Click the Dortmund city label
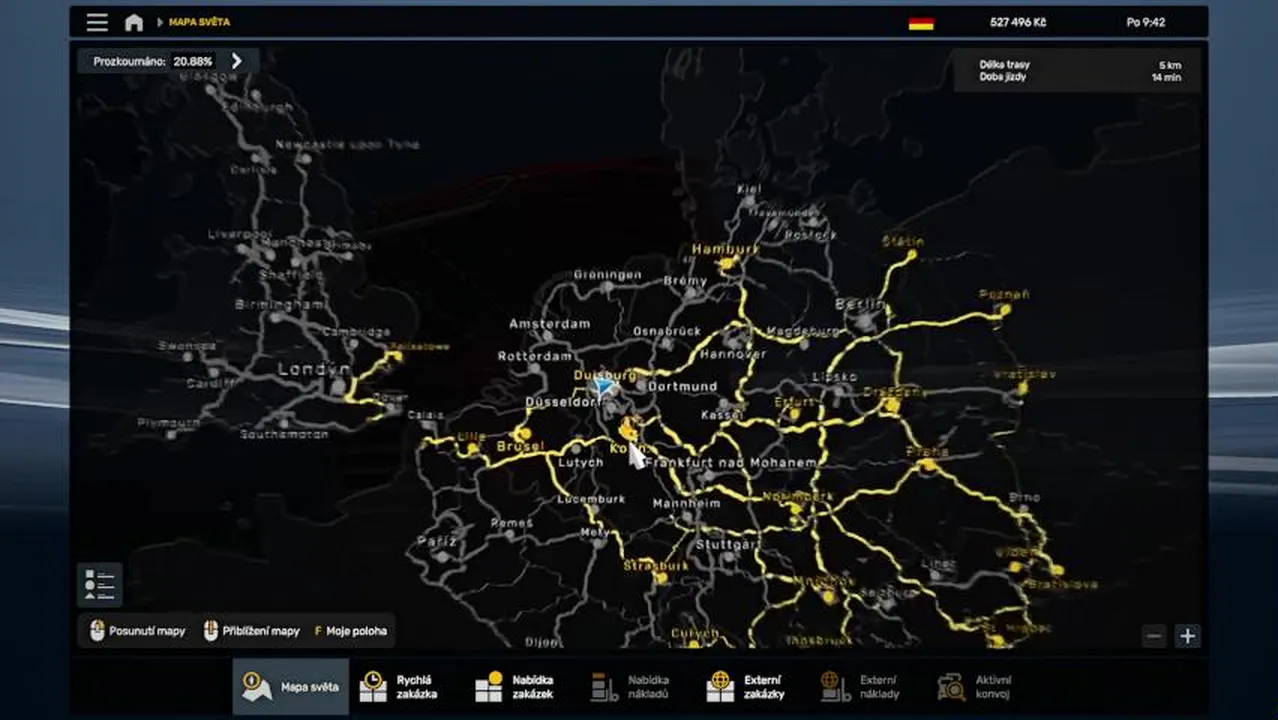The width and height of the screenshot is (1278, 720). coord(683,386)
